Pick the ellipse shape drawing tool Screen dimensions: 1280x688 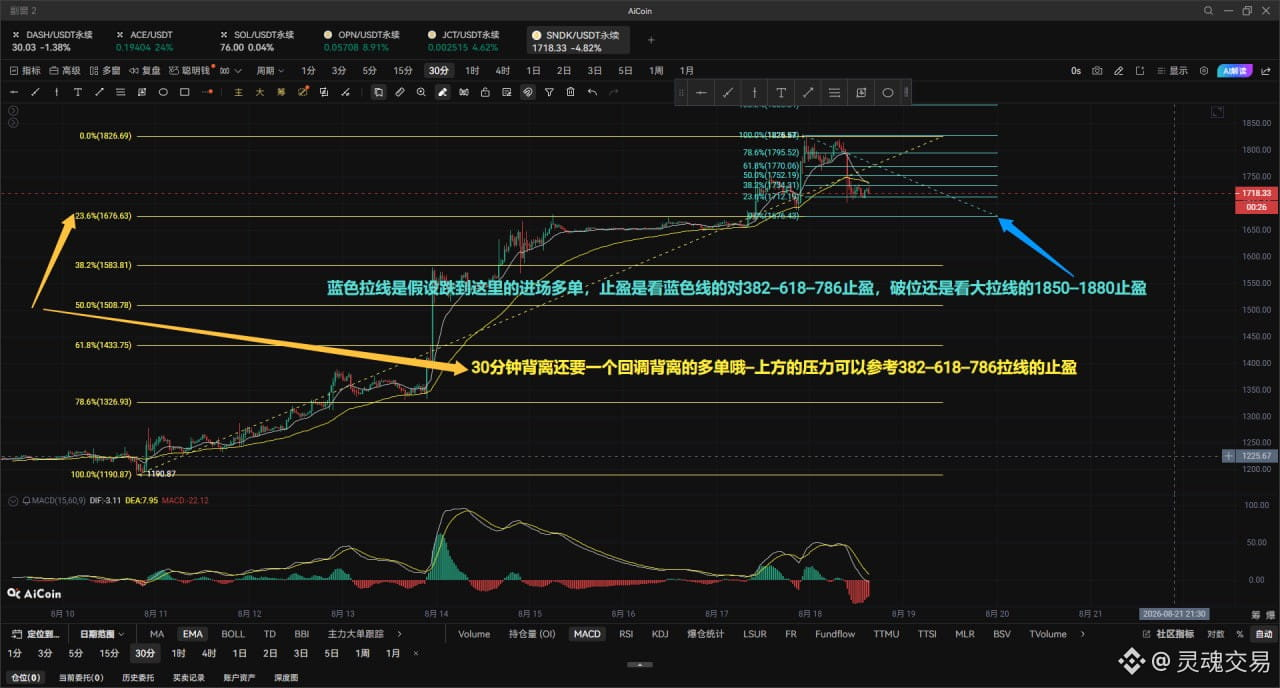click(163, 92)
